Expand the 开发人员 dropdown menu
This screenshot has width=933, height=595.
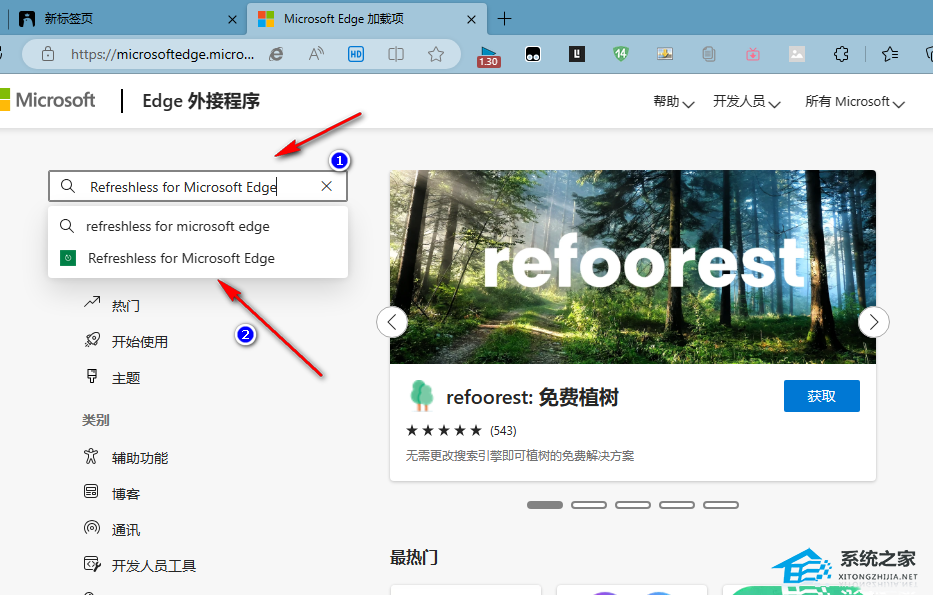point(747,102)
